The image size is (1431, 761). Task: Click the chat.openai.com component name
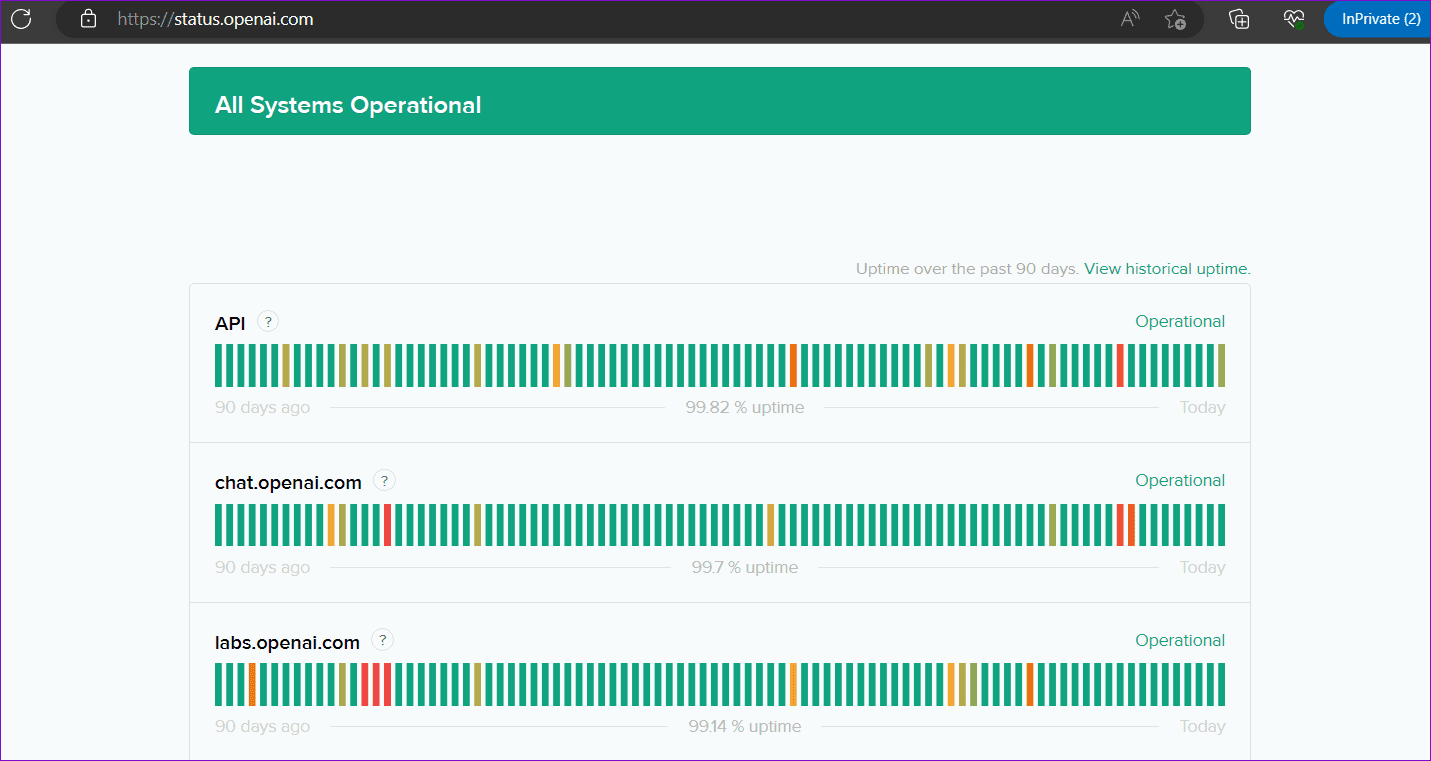tap(288, 483)
